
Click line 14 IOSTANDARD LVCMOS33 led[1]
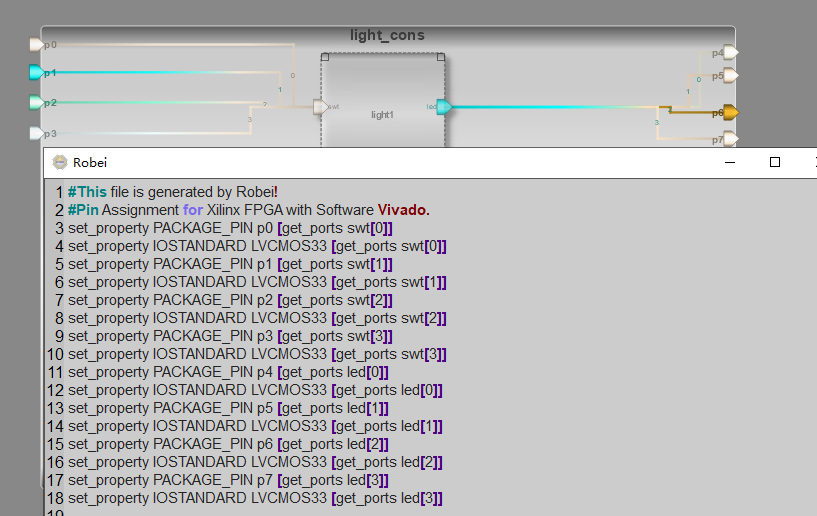tap(255, 426)
